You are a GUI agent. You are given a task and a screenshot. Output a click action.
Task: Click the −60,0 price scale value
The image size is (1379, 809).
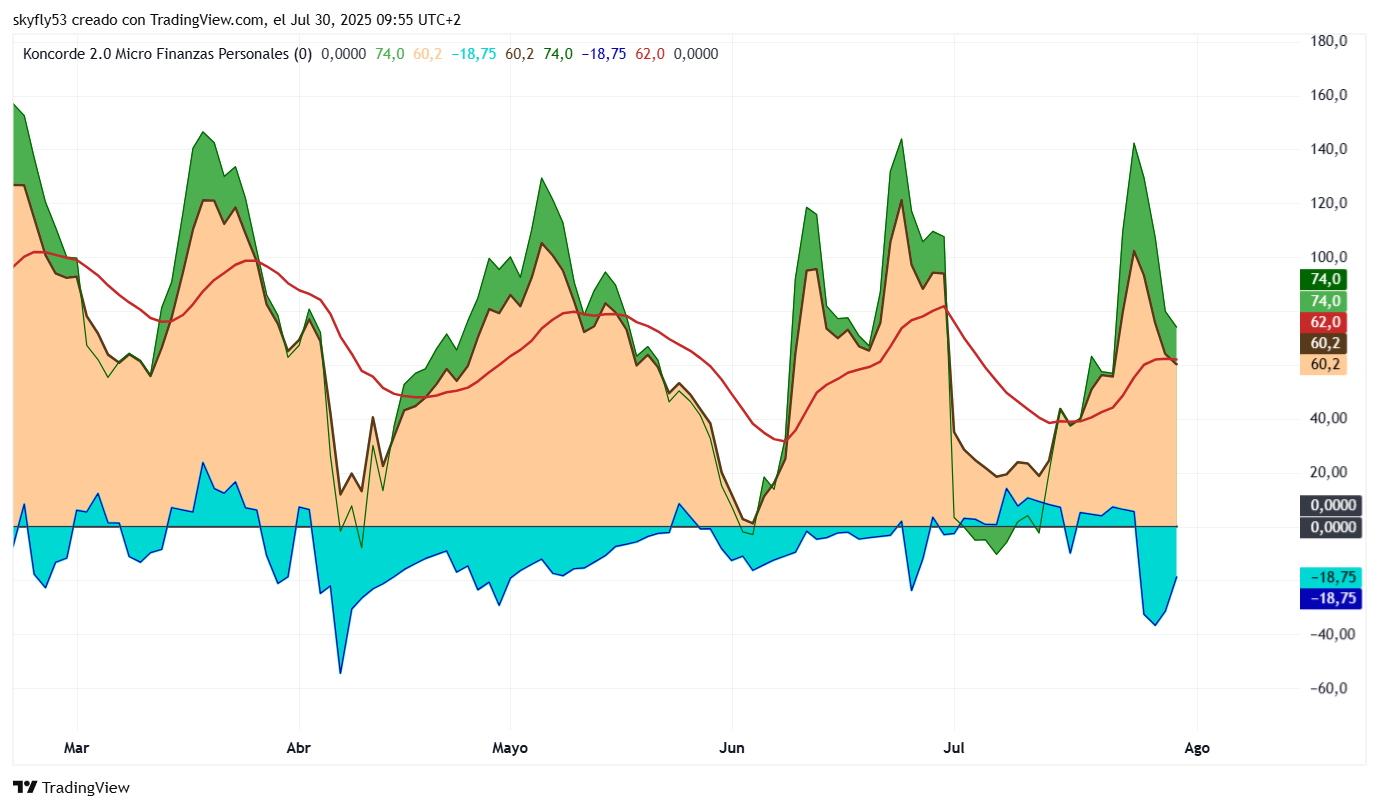(1326, 688)
